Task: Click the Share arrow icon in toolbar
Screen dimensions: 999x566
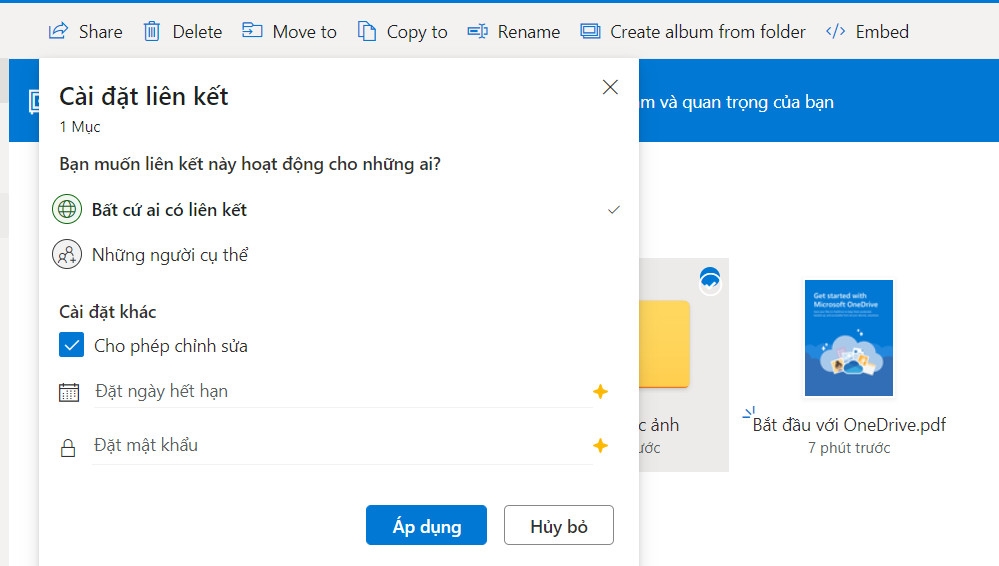Action: point(58,31)
